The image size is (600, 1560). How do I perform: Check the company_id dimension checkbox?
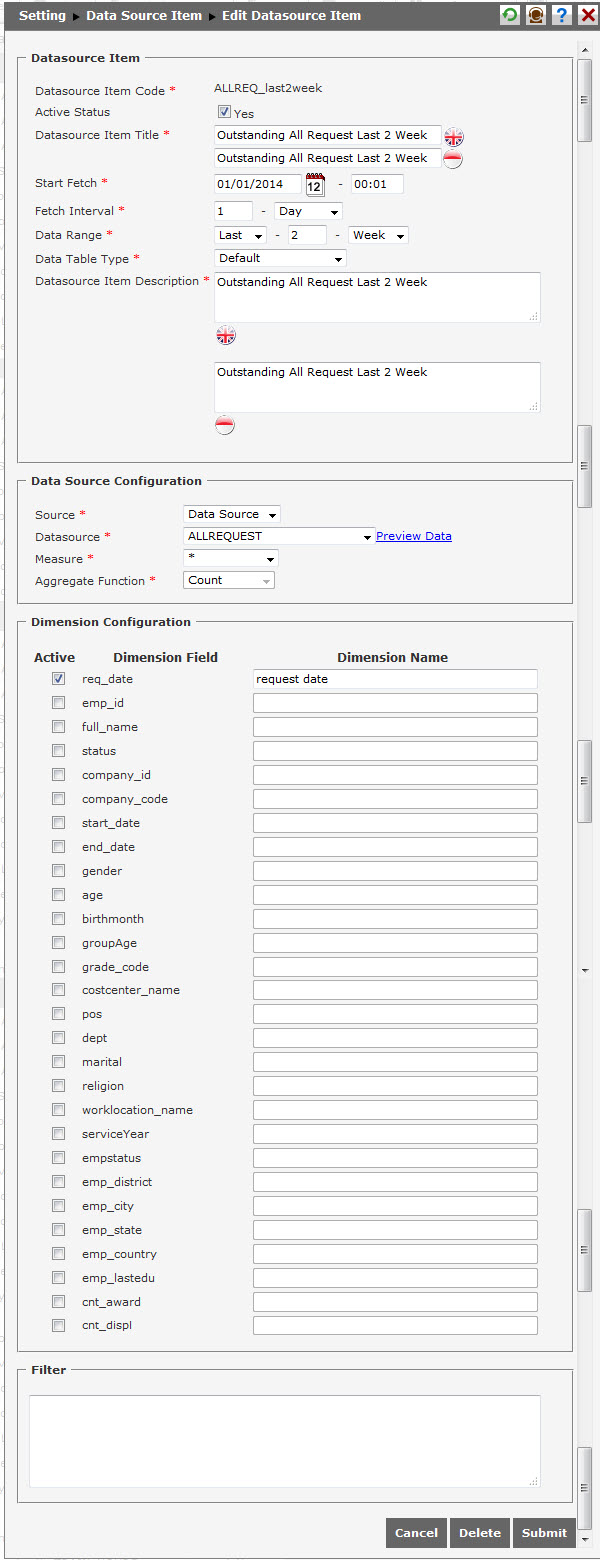pyautogui.click(x=58, y=775)
